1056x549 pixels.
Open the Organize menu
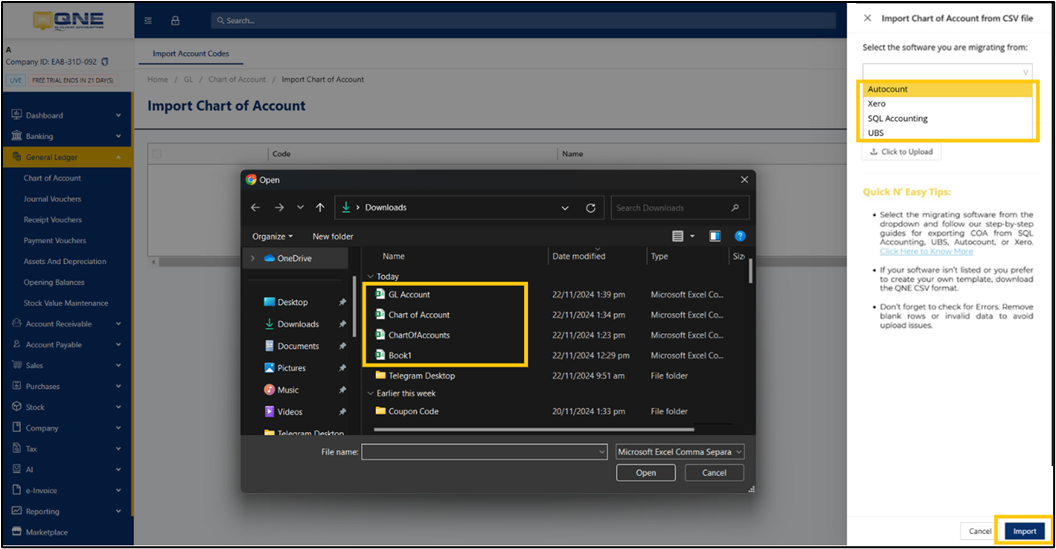(272, 236)
